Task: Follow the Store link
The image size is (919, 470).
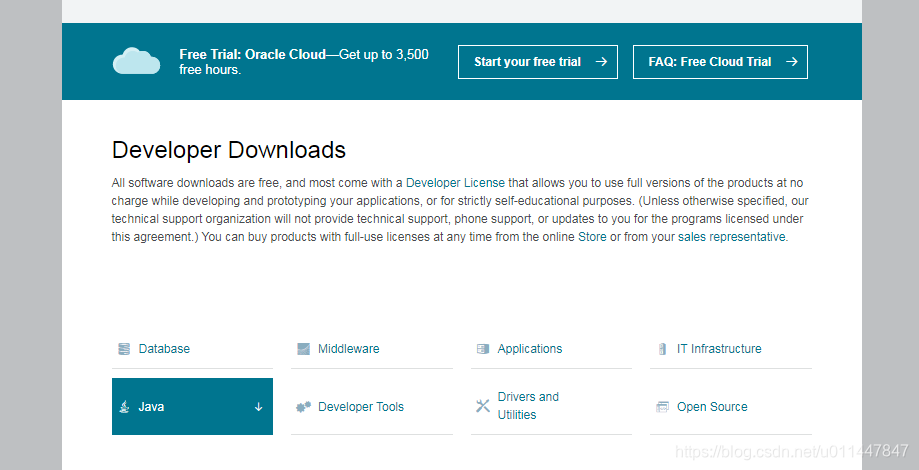Action: tap(592, 237)
